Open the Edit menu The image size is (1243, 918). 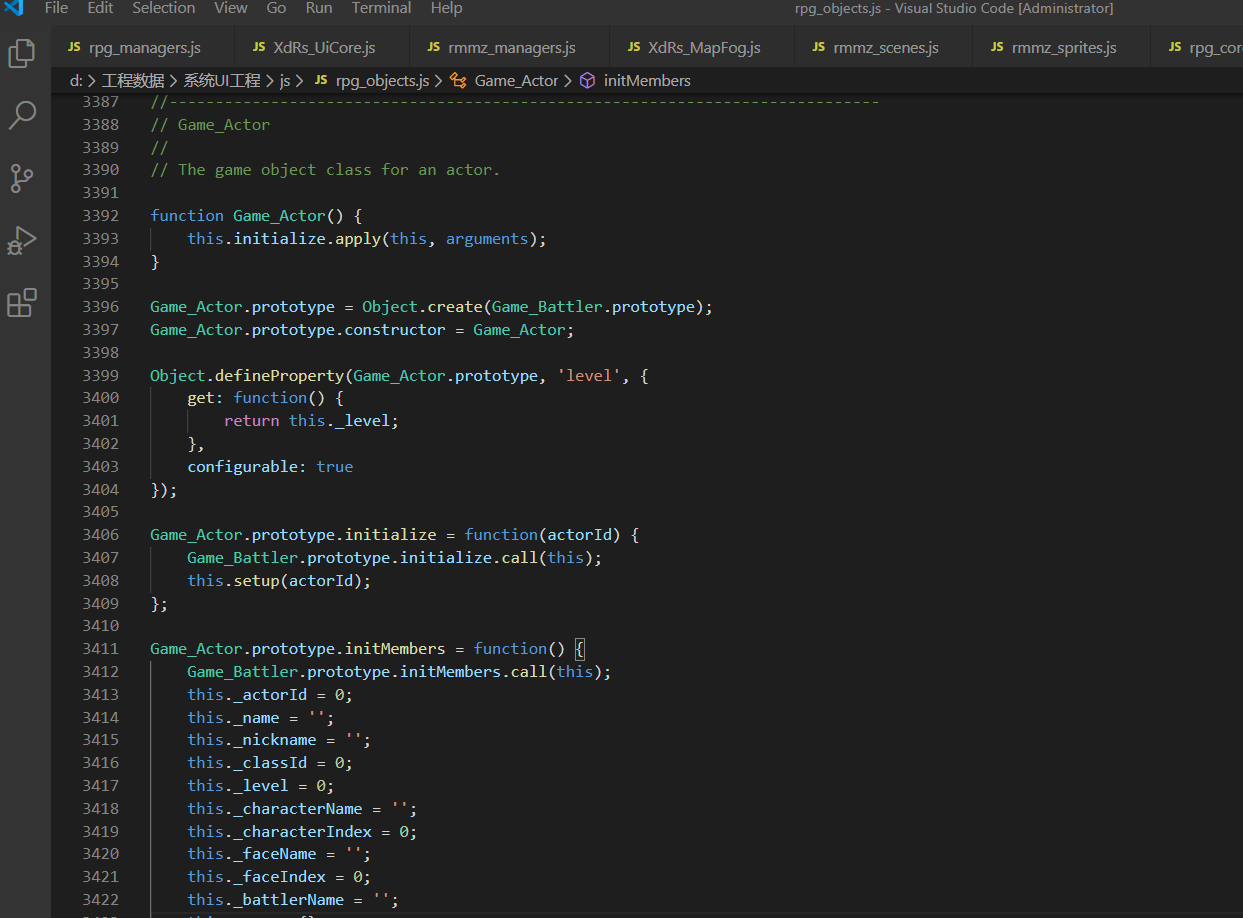click(x=100, y=8)
